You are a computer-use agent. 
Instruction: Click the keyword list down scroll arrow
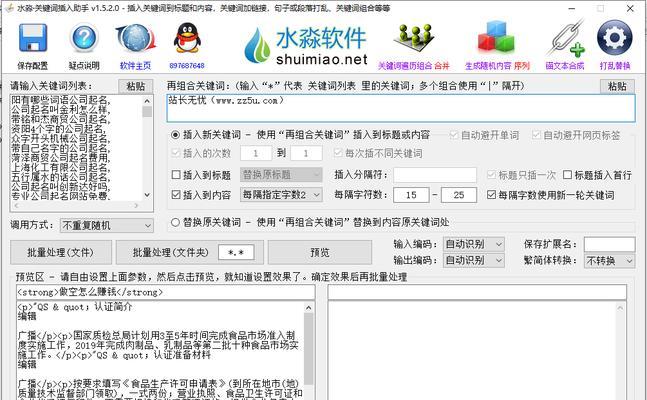point(147,195)
